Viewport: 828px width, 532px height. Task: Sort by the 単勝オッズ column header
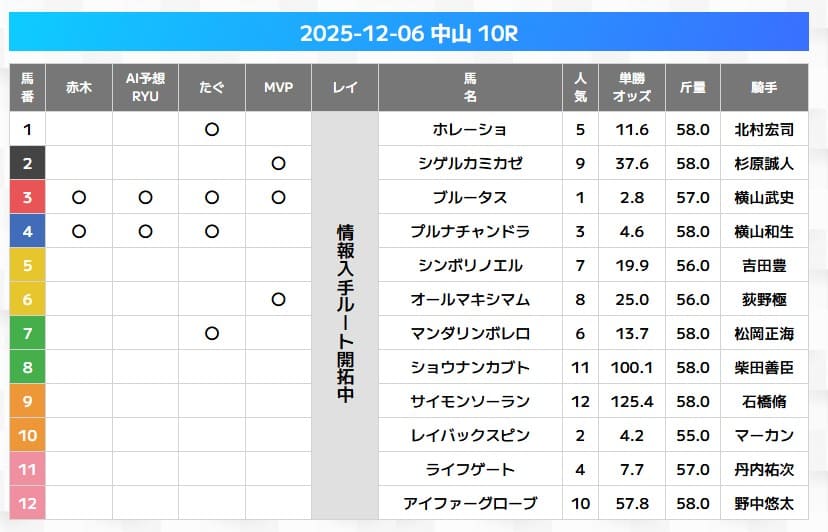pyautogui.click(x=634, y=87)
